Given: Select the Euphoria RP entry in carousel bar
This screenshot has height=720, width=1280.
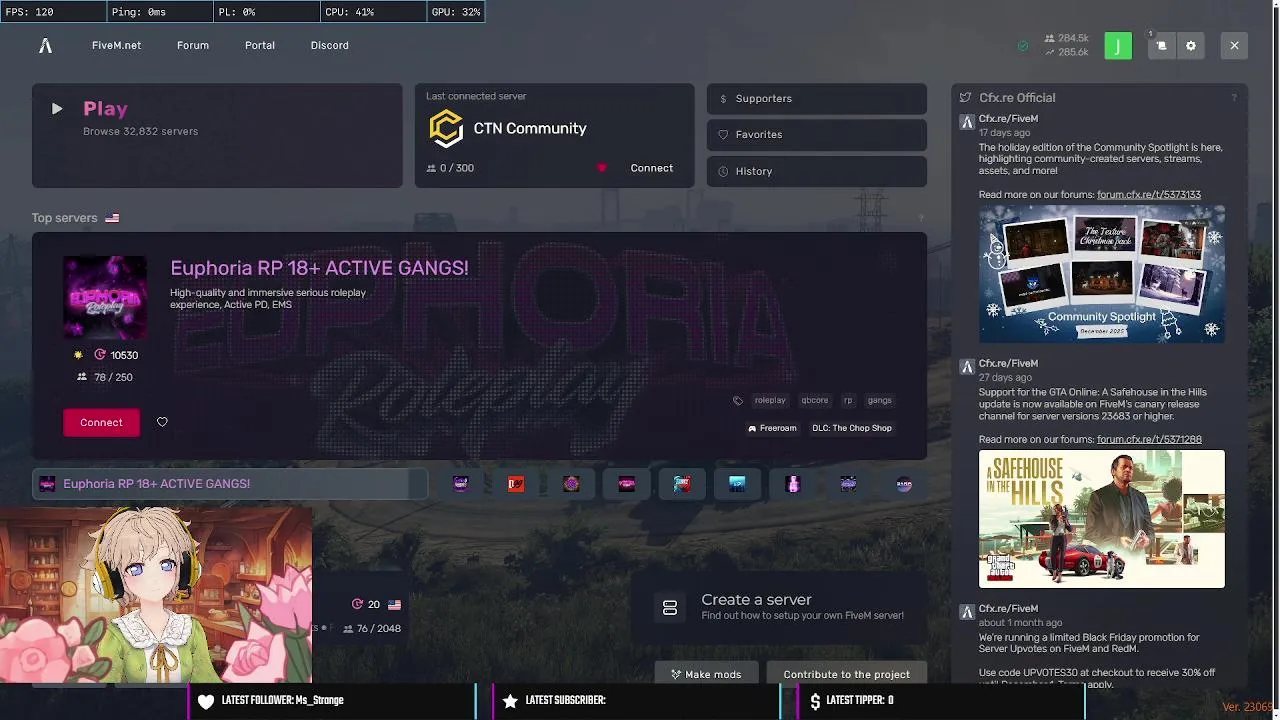Looking at the screenshot, I should coord(230,484).
